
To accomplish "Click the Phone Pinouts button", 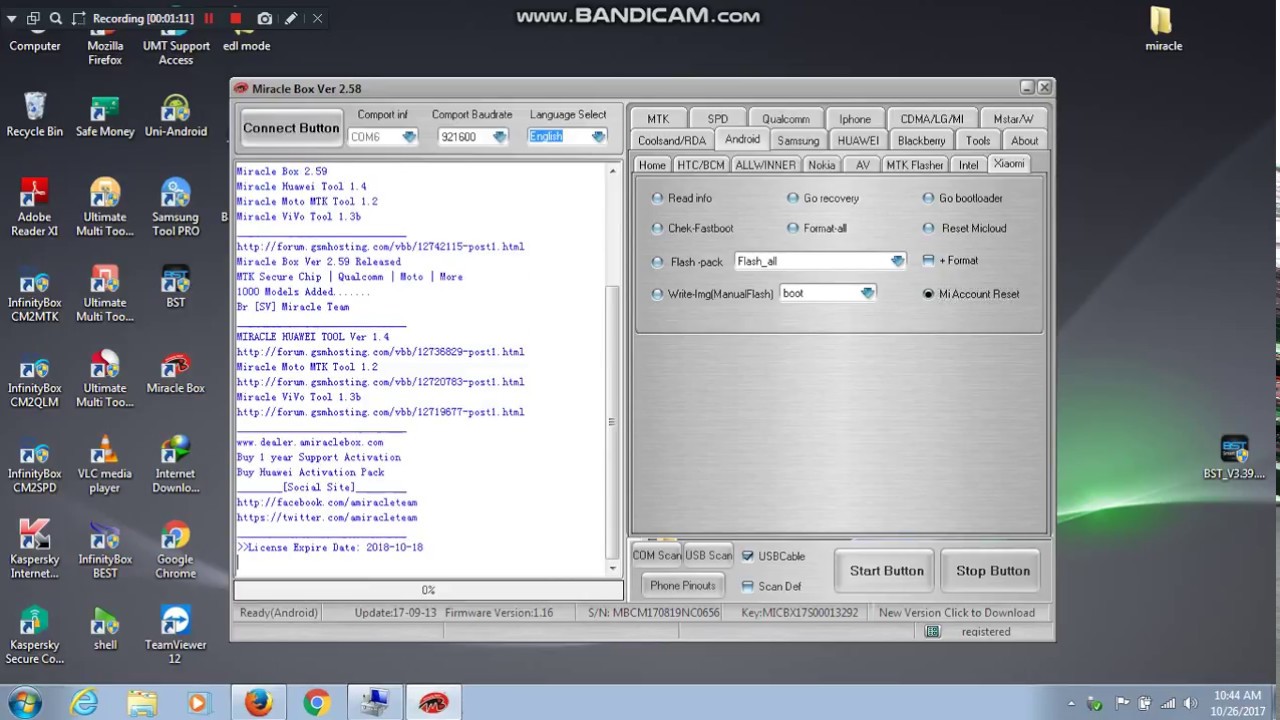I will tap(683, 585).
